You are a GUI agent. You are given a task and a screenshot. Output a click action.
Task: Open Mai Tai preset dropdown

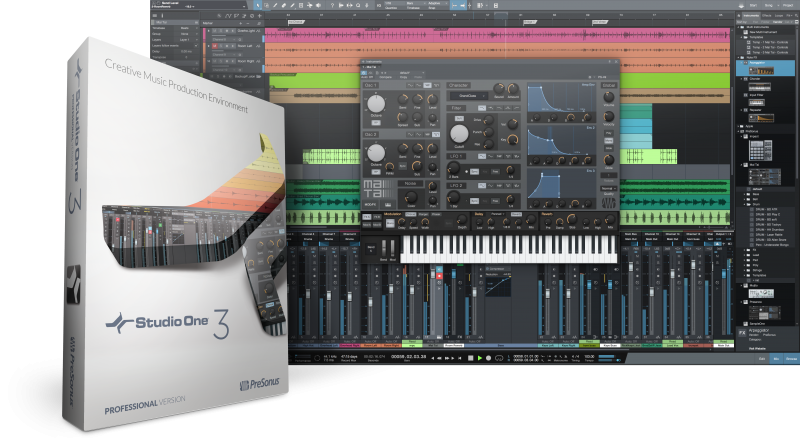(412, 73)
